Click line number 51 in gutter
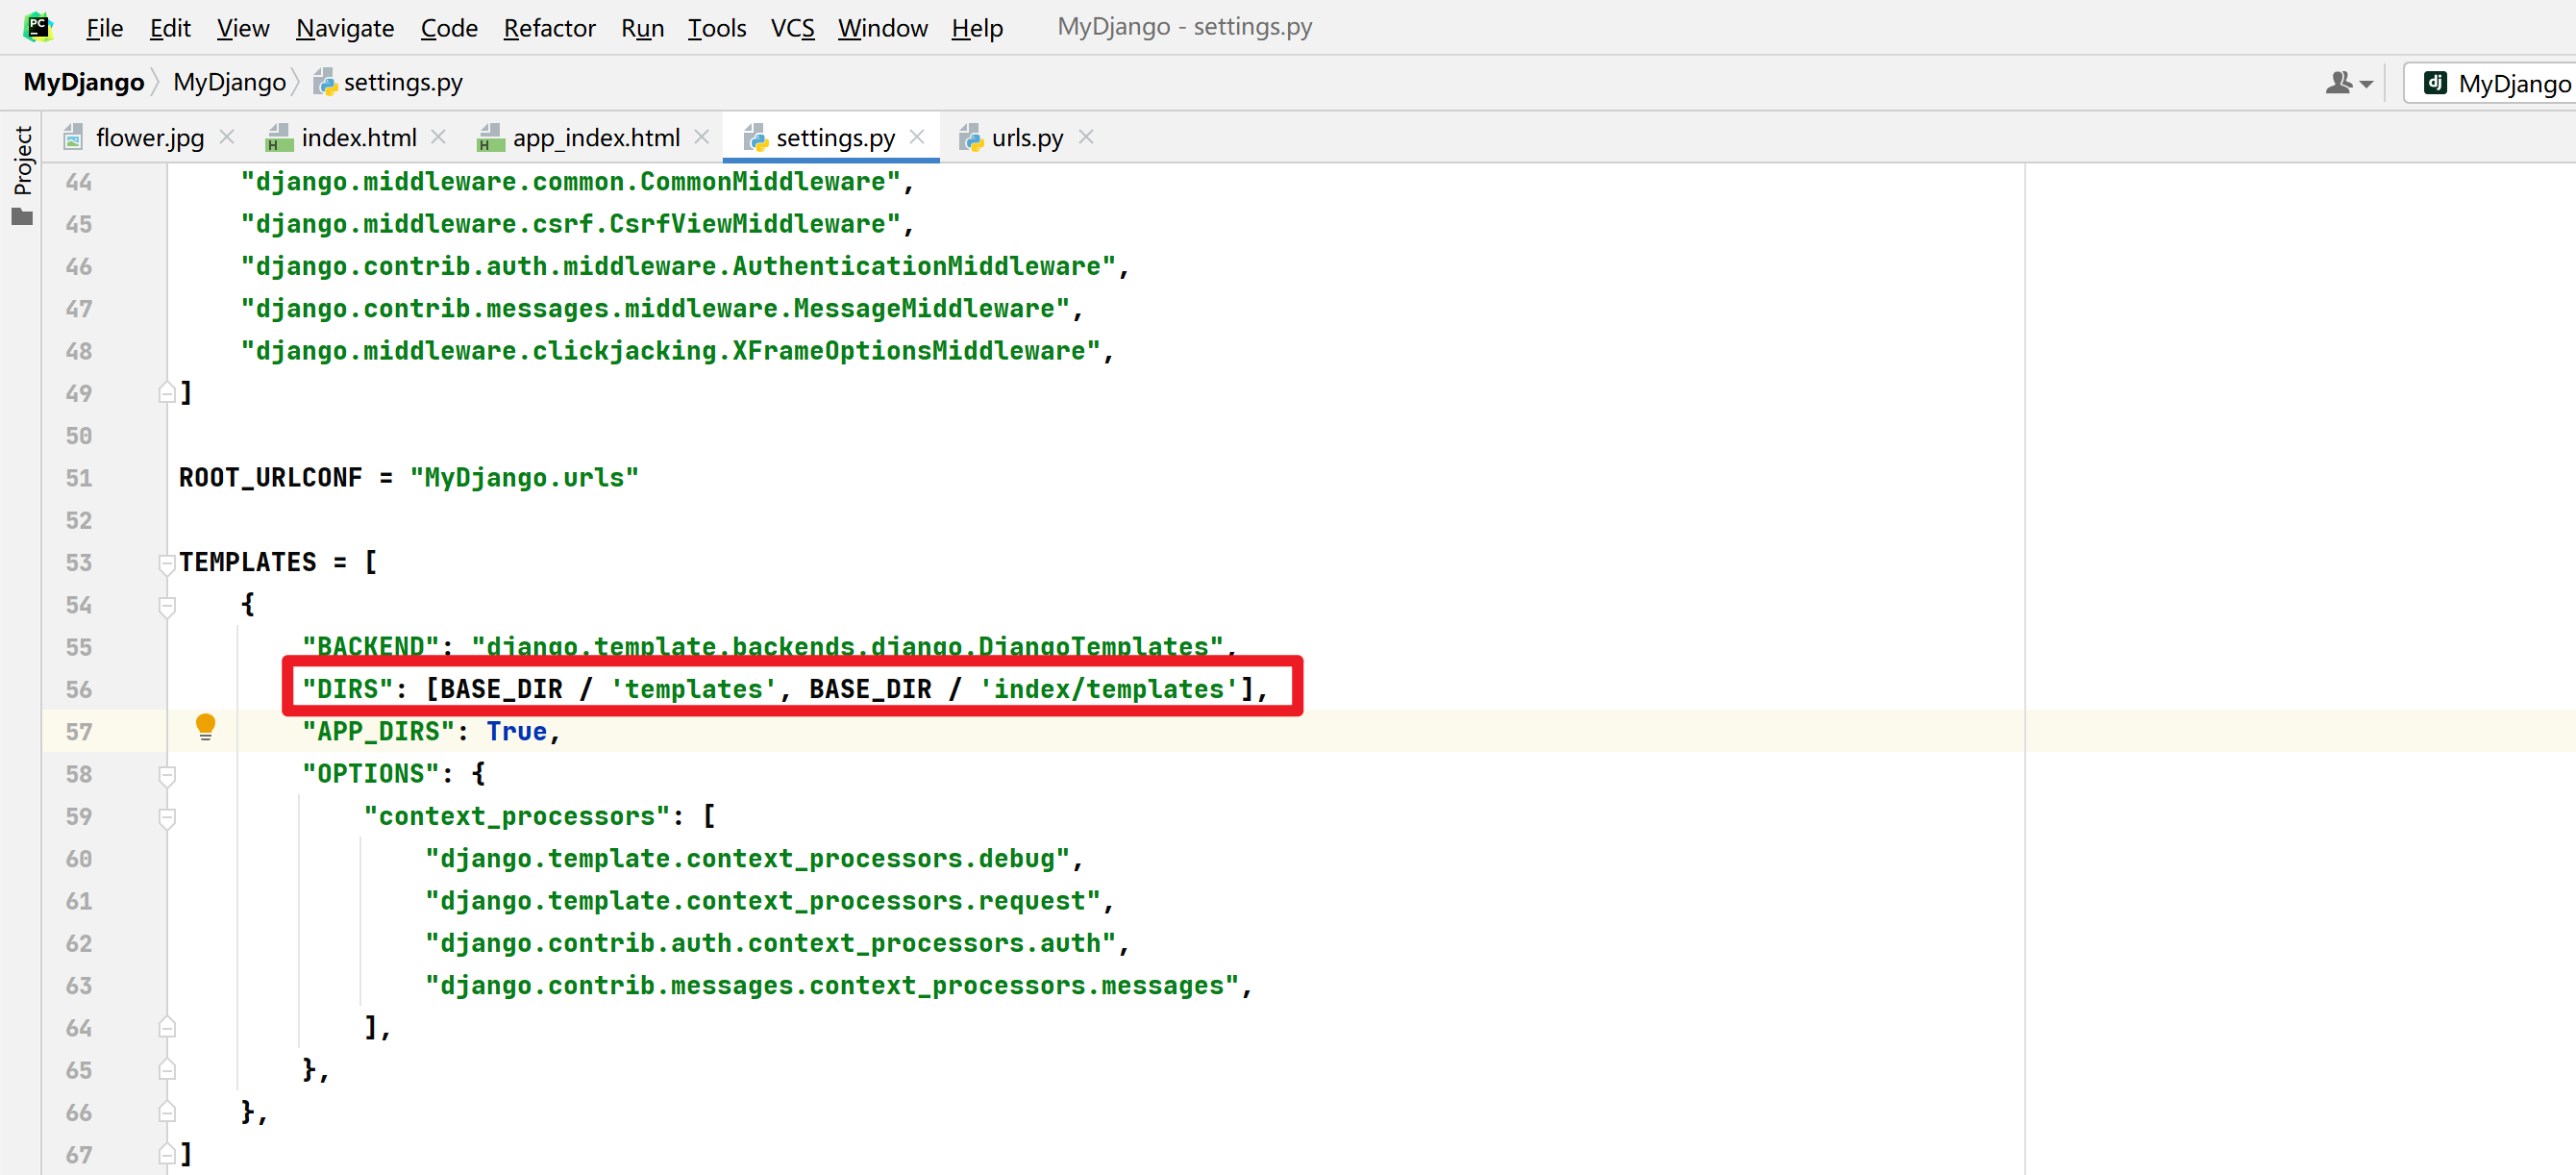 [79, 478]
